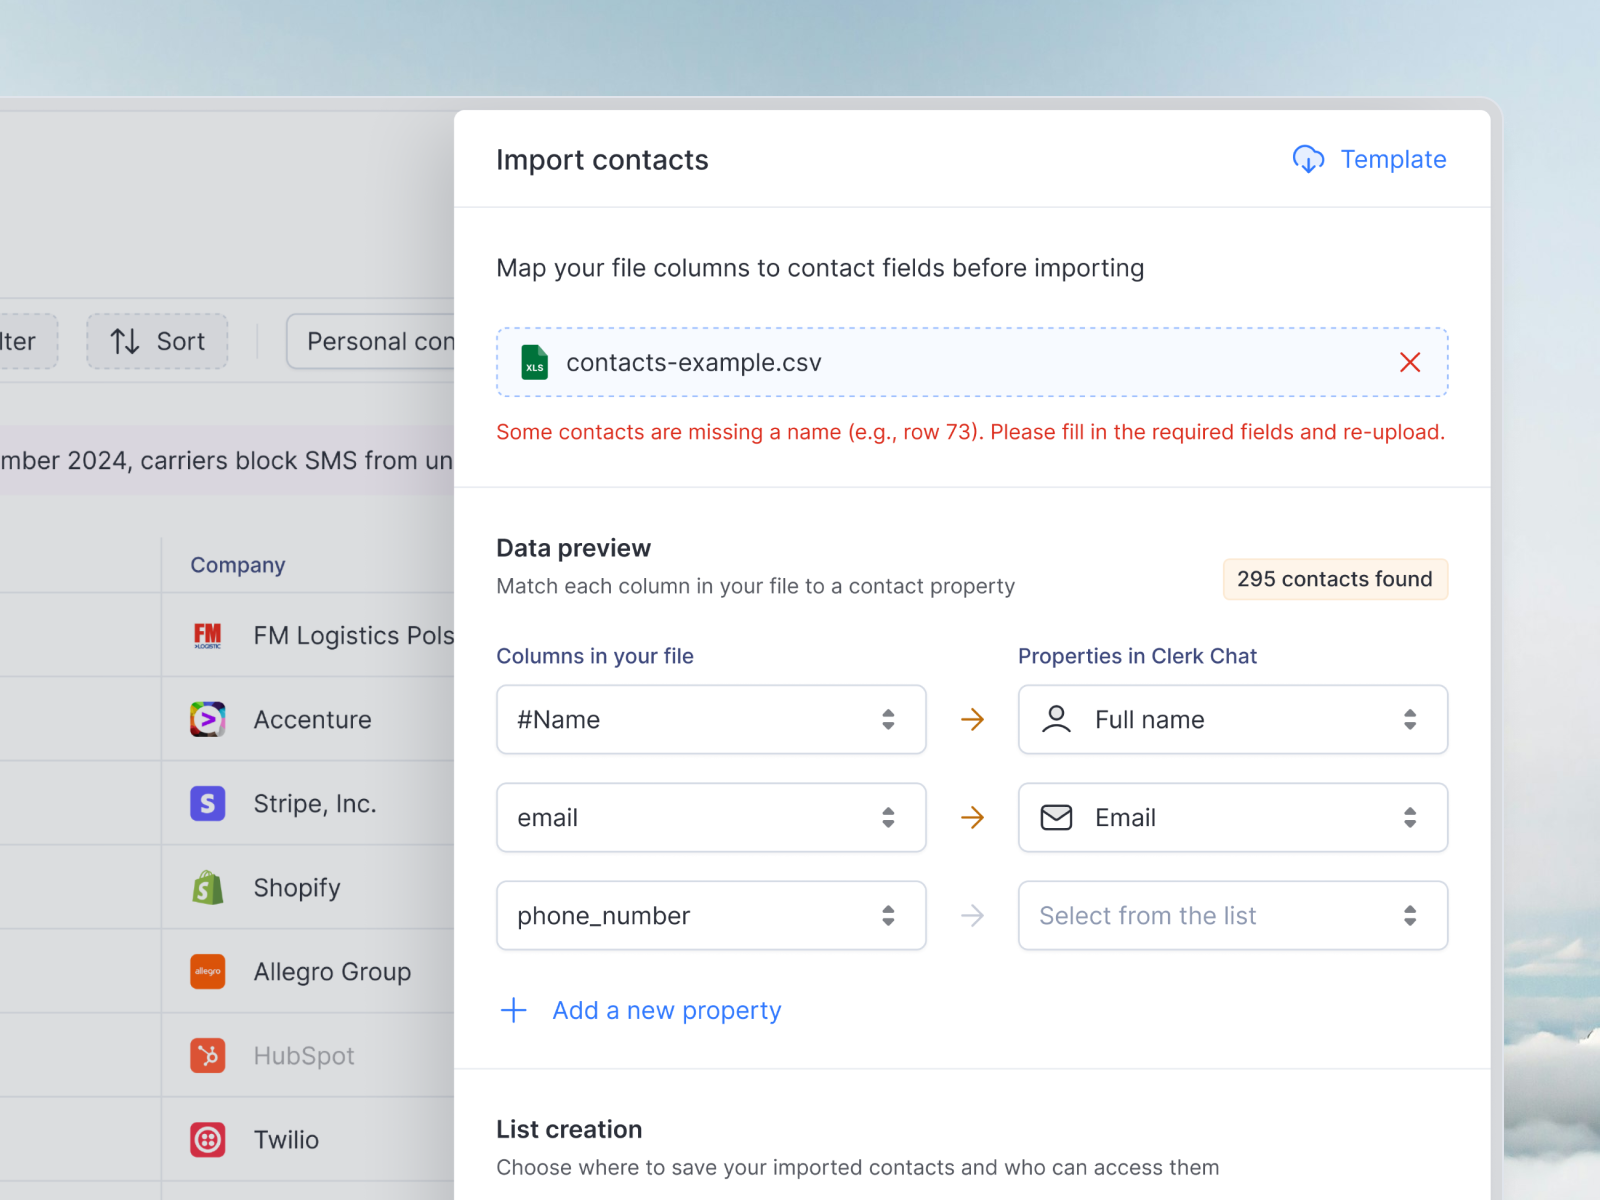Click the envelope icon beside Email
This screenshot has width=1600, height=1200.
tap(1056, 817)
